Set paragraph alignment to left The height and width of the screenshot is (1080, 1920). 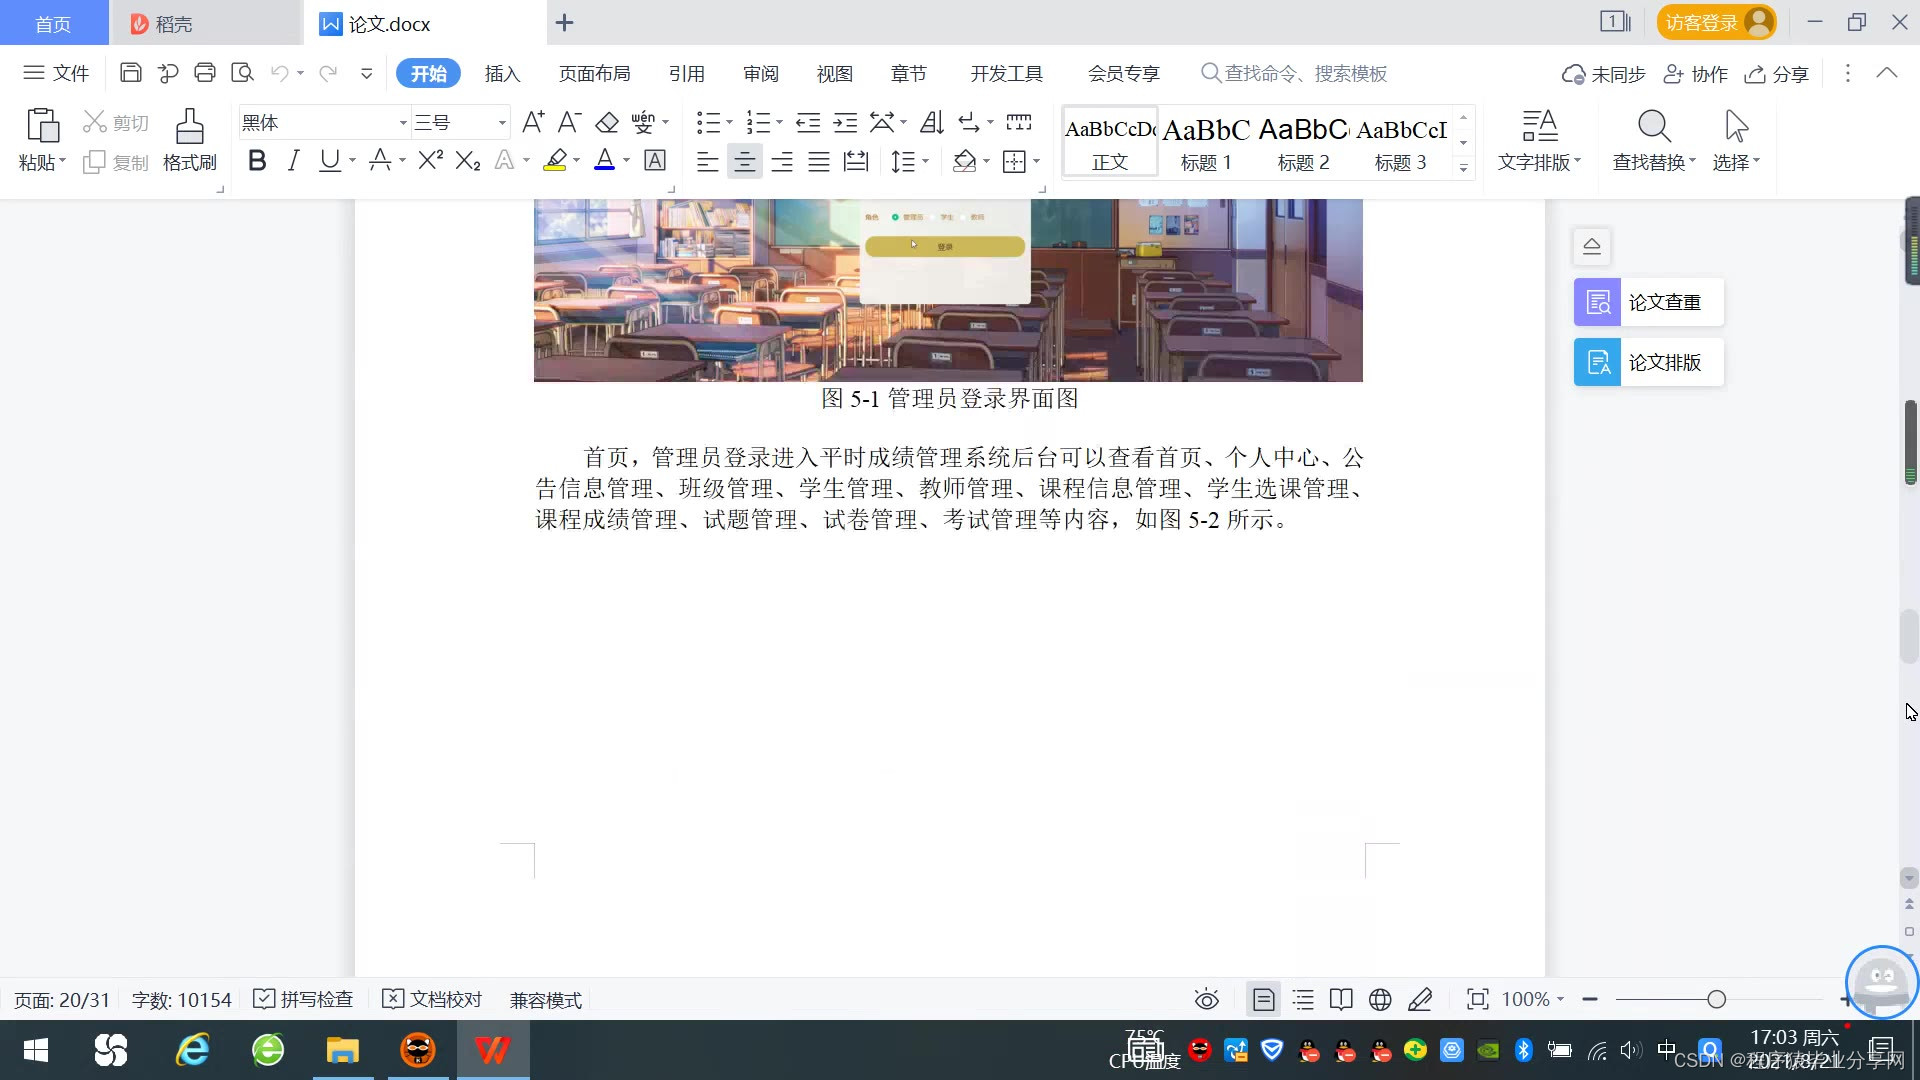707,161
